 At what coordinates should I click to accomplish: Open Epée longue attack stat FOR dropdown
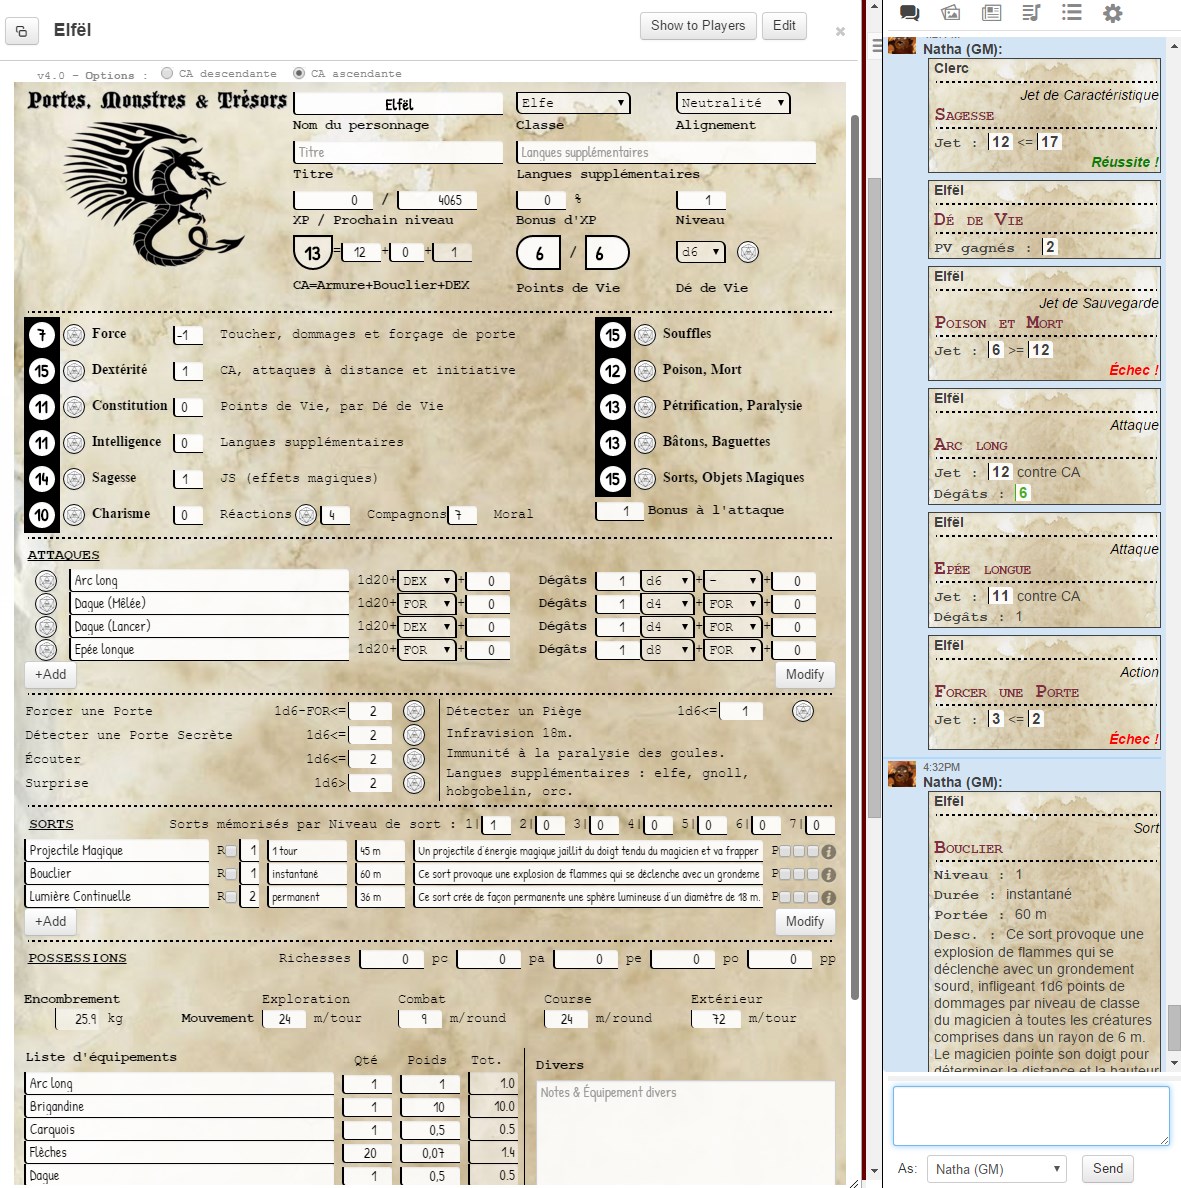[426, 650]
